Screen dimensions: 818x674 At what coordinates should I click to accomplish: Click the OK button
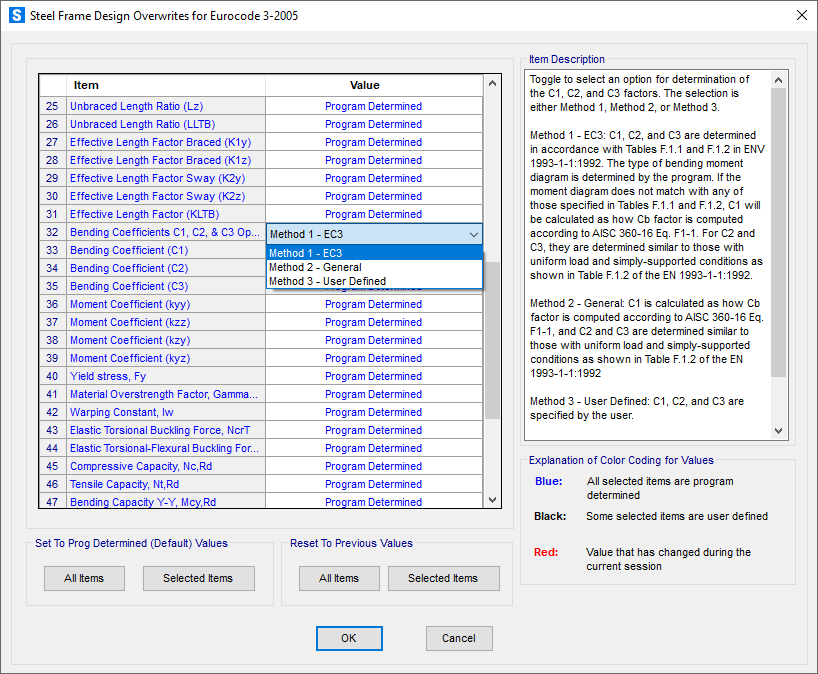click(349, 638)
